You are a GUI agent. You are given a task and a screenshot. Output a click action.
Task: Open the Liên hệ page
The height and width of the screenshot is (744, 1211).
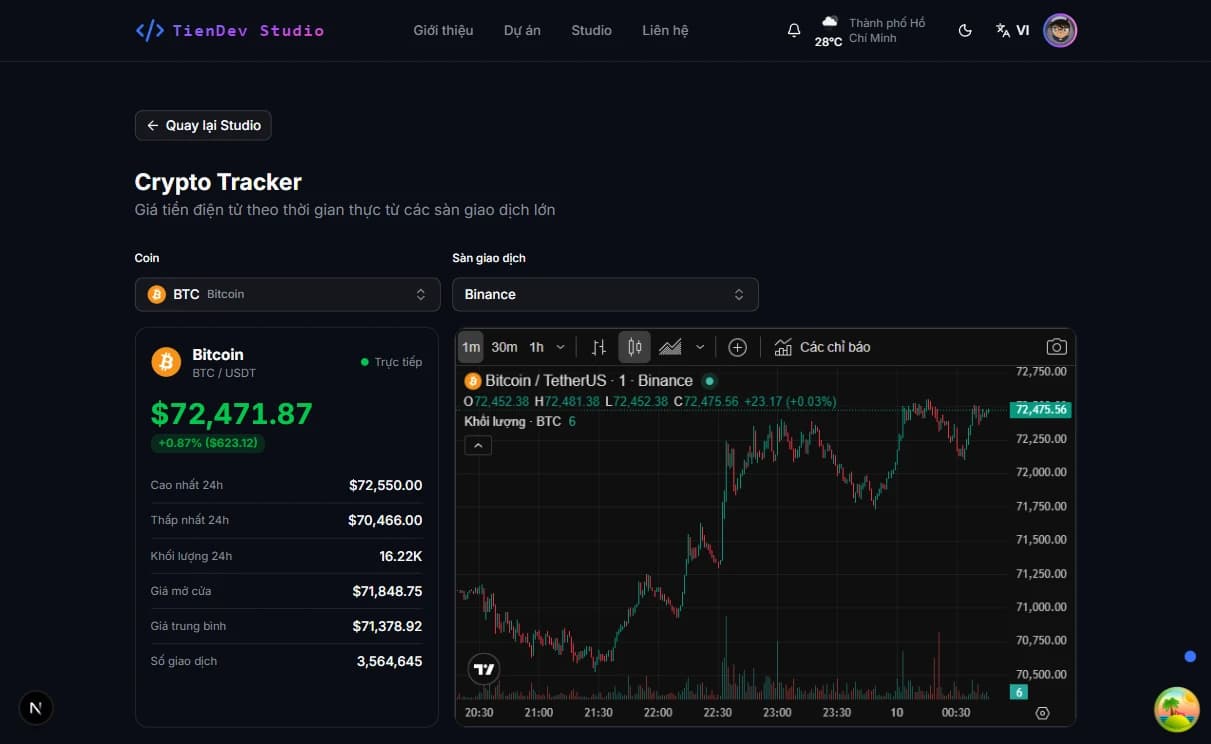tap(665, 30)
